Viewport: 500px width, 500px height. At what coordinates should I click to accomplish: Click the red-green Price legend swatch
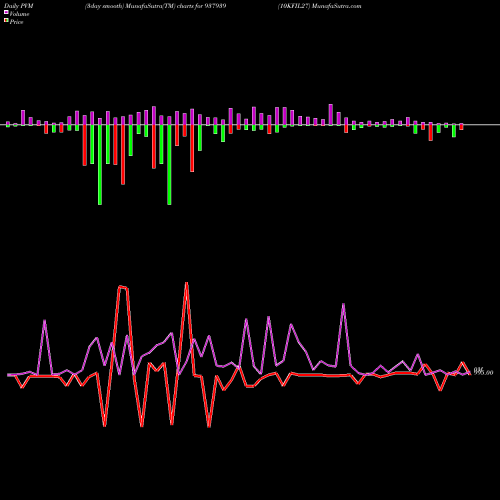click(6, 21)
